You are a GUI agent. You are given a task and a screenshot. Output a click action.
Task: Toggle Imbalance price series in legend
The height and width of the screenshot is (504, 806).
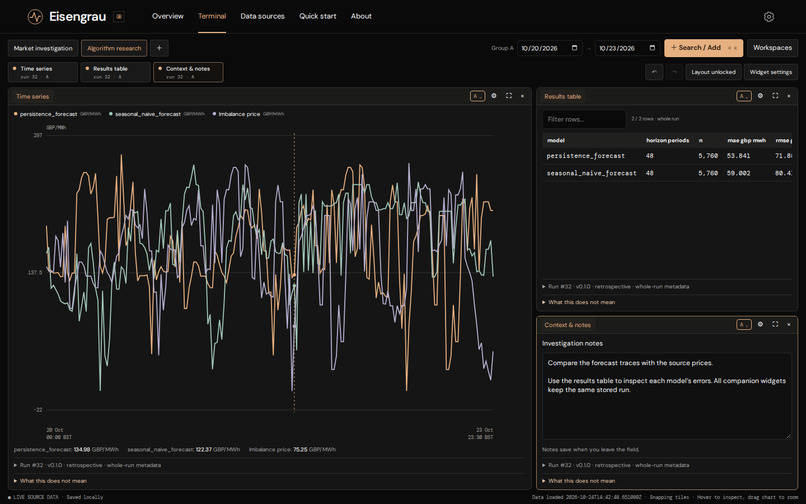pyautogui.click(x=248, y=114)
